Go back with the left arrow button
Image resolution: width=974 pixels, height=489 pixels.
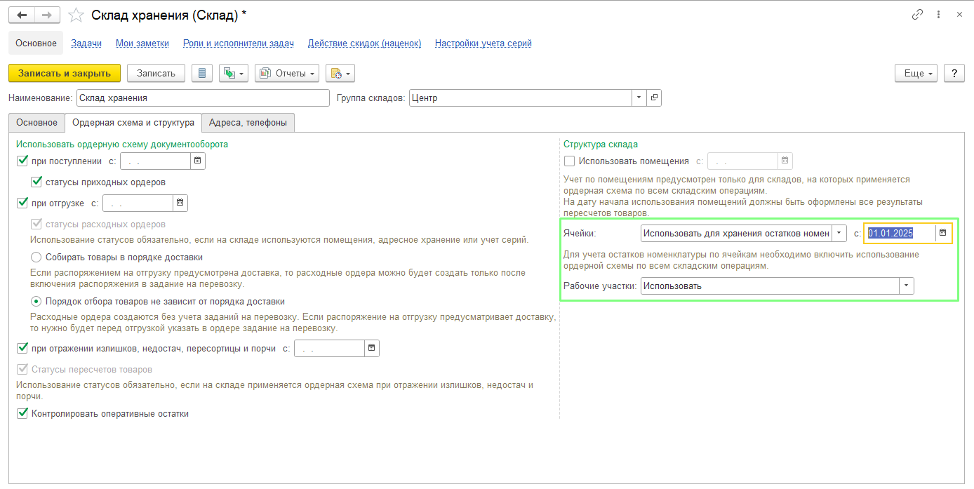[22, 15]
